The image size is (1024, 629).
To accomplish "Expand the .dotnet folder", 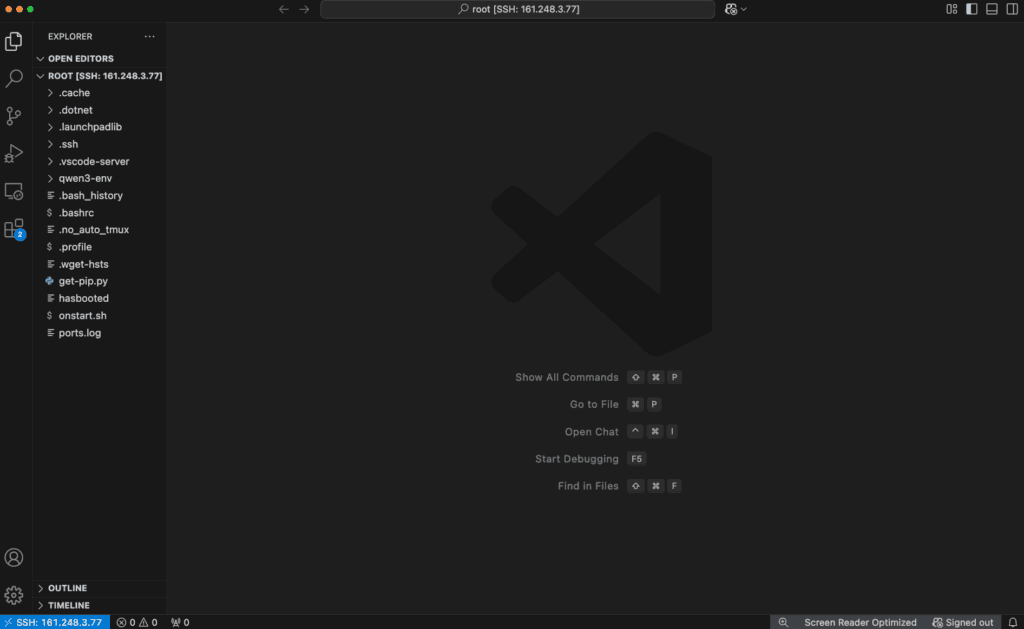I will click(x=99, y=110).
